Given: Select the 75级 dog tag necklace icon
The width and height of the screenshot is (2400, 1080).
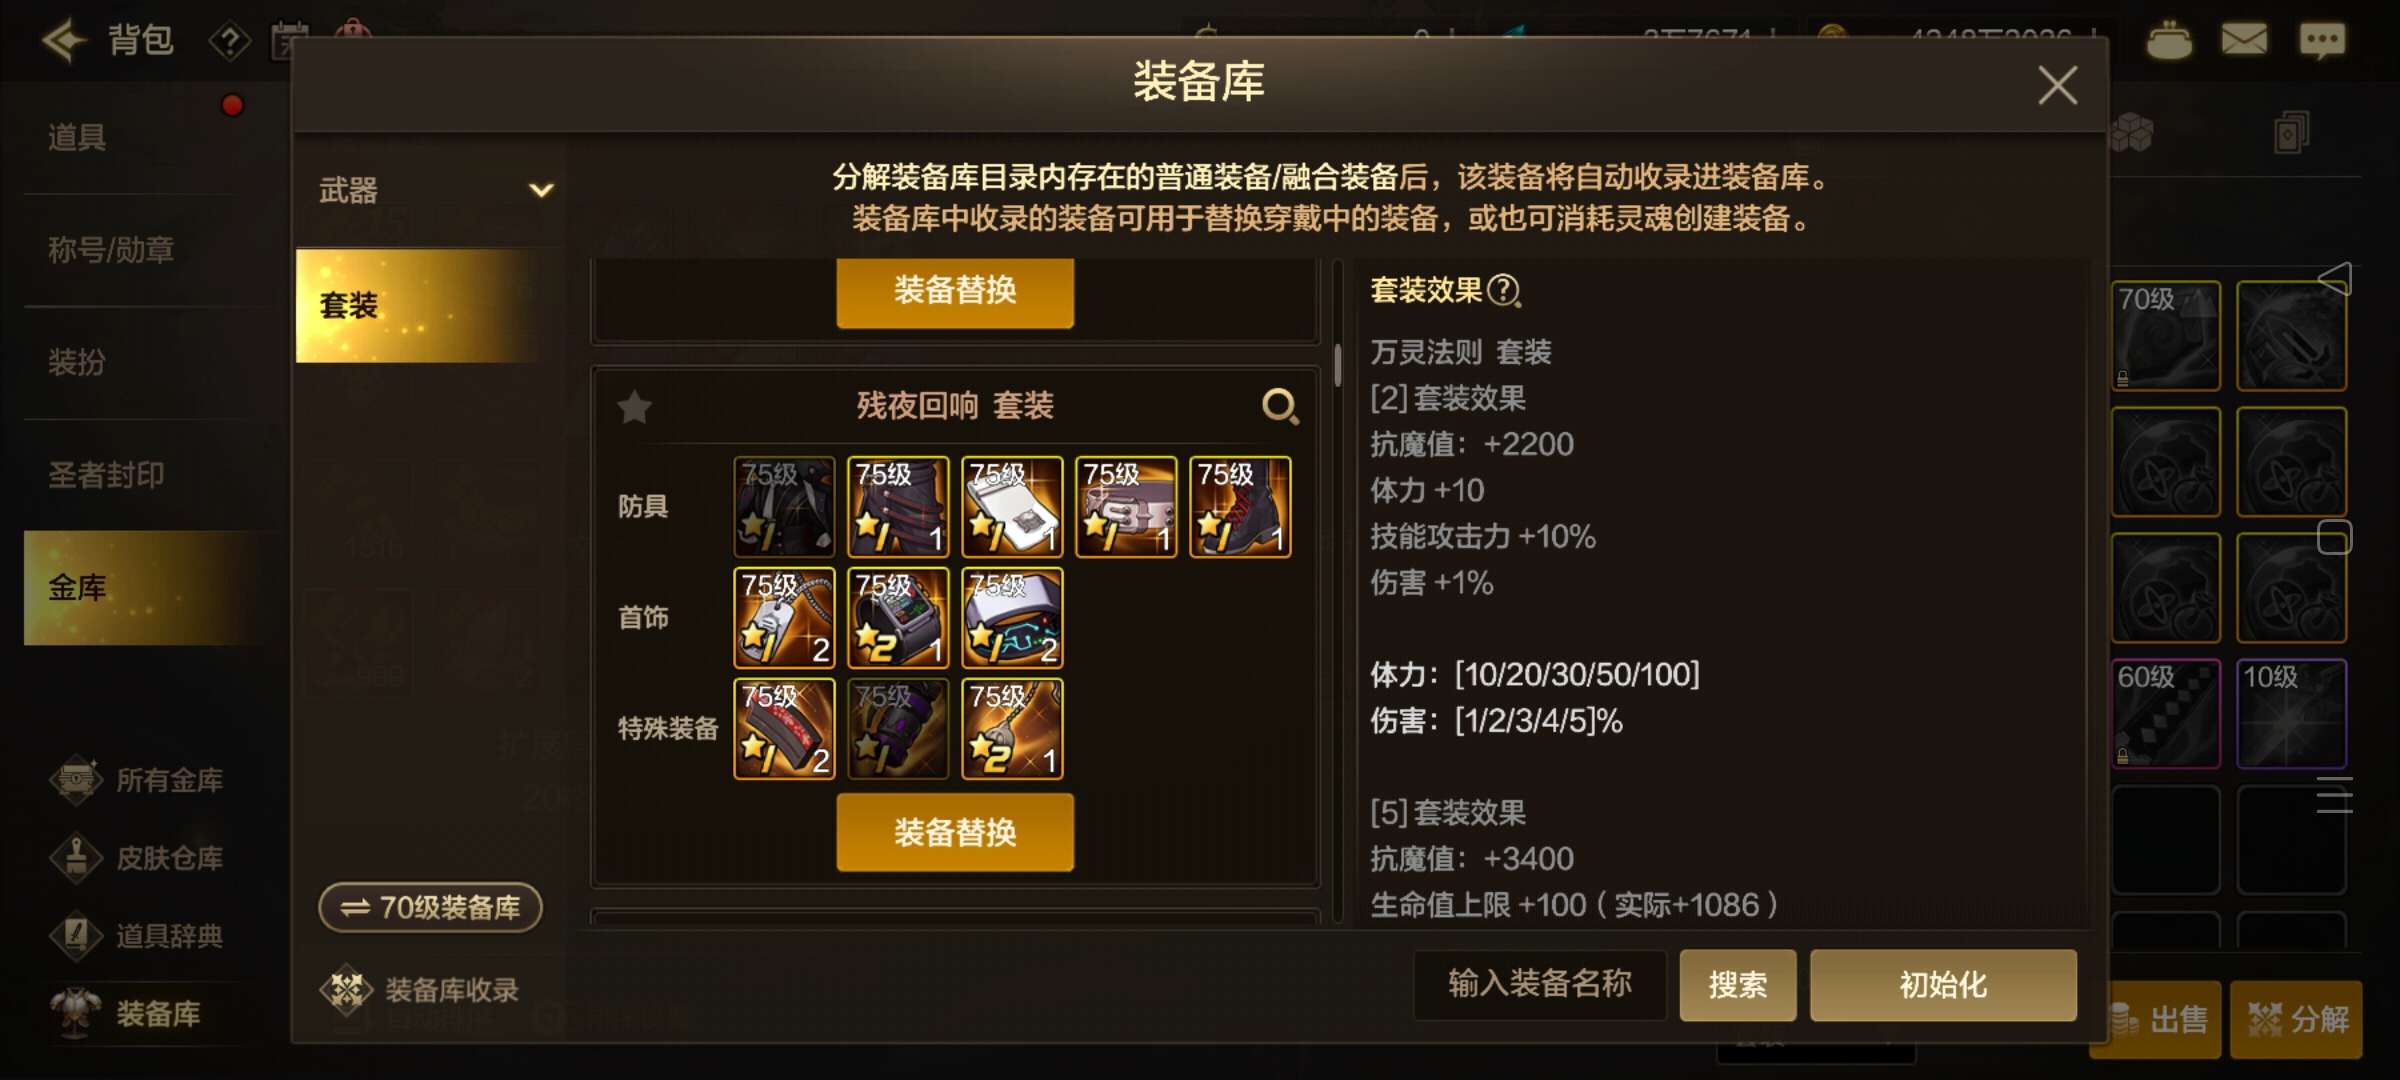Looking at the screenshot, I should click(x=784, y=618).
